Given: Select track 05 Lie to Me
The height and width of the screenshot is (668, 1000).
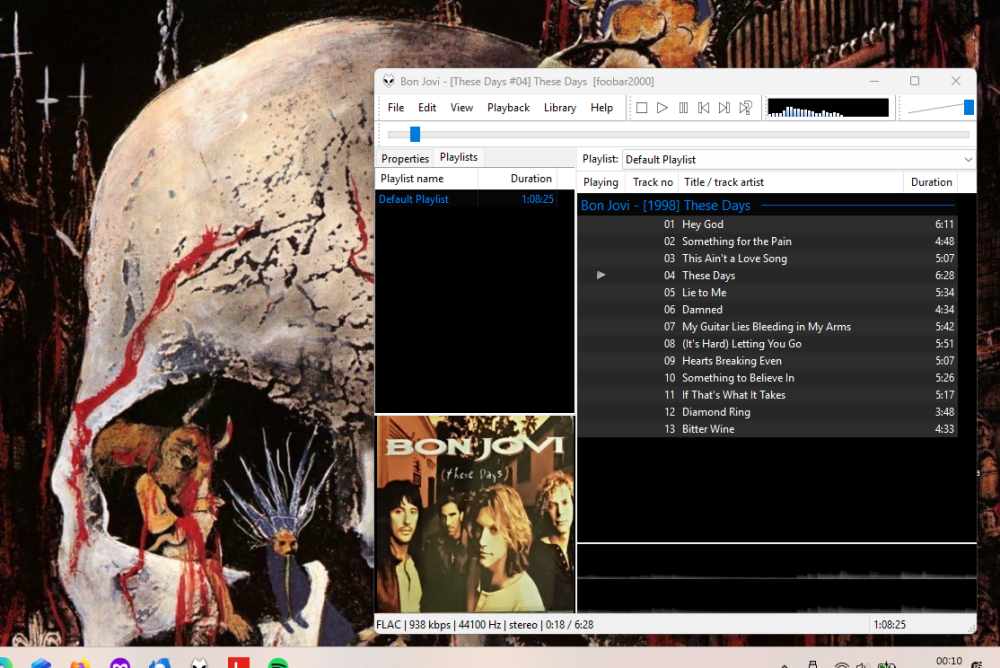Looking at the screenshot, I should coord(767,292).
